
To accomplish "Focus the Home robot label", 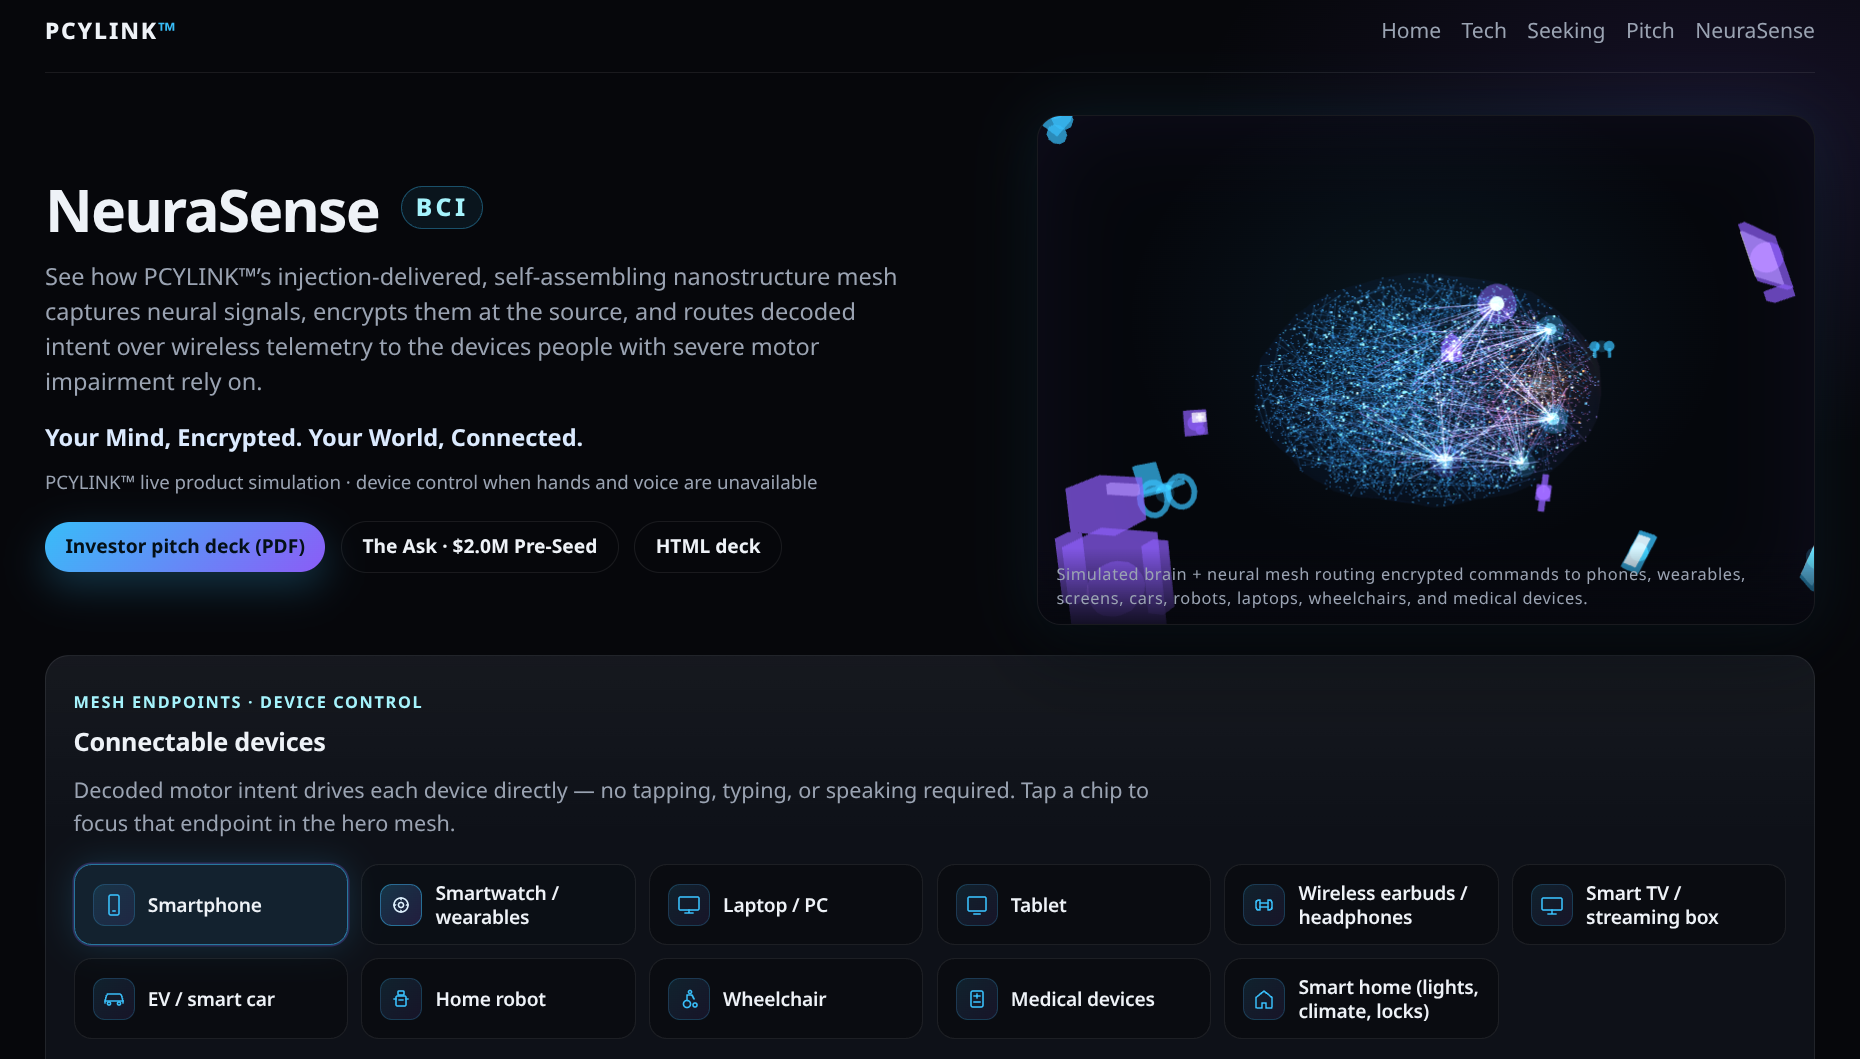I will tap(491, 999).
